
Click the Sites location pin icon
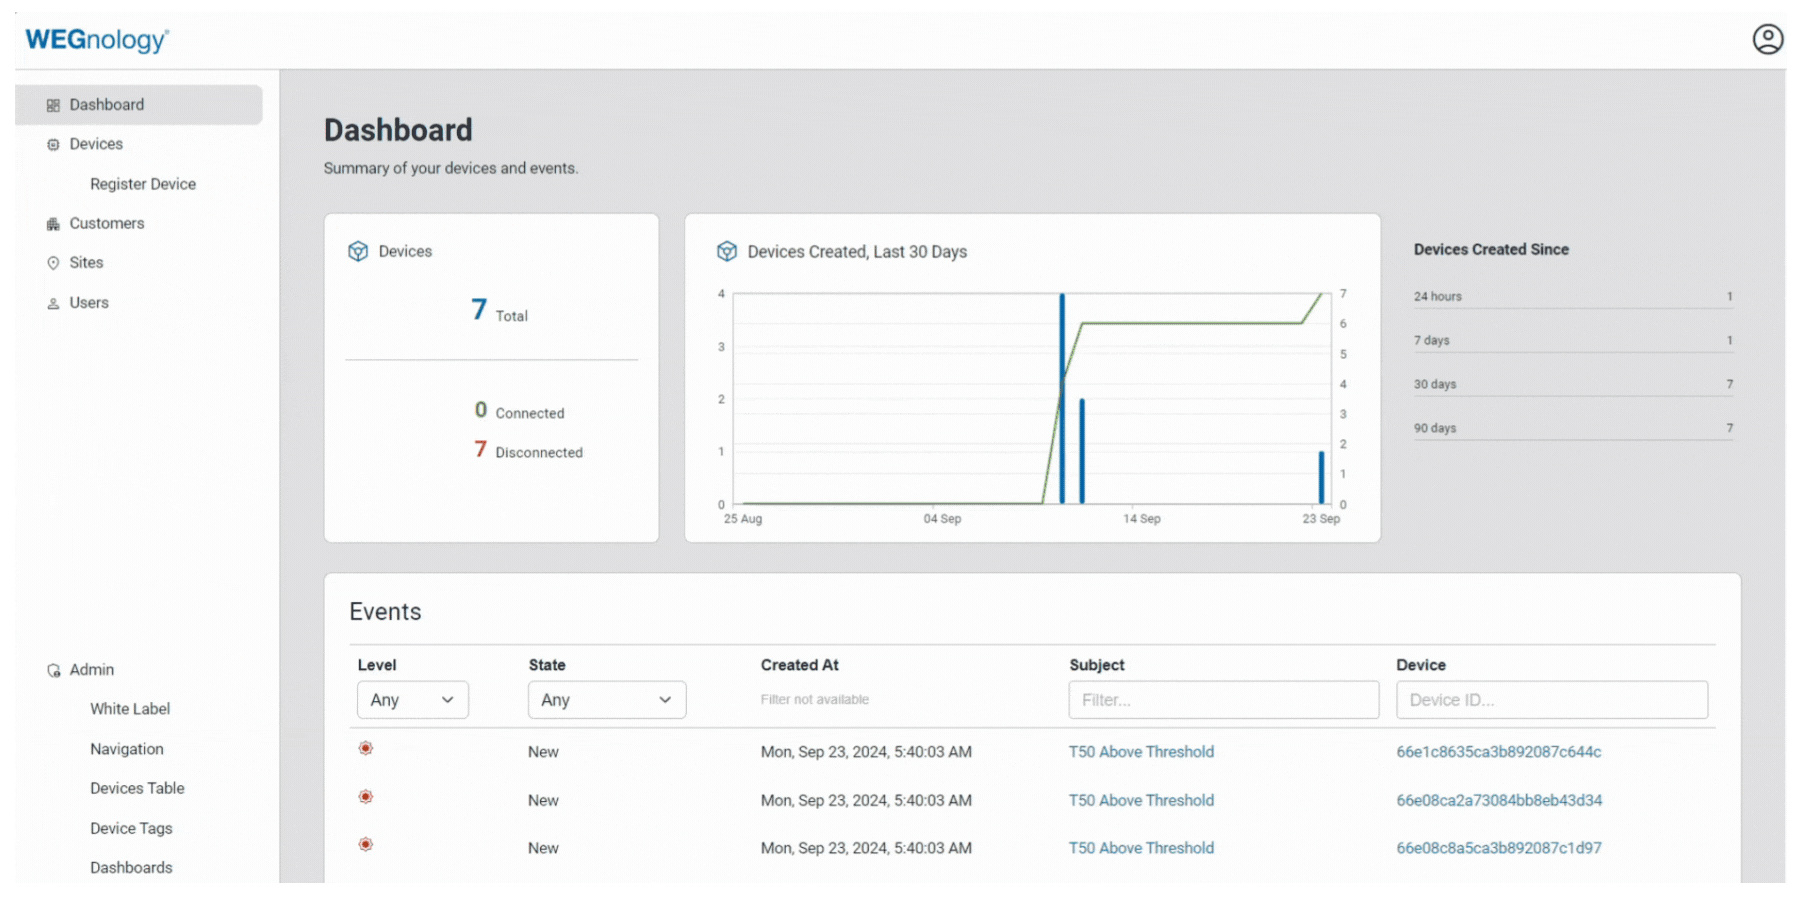53,263
